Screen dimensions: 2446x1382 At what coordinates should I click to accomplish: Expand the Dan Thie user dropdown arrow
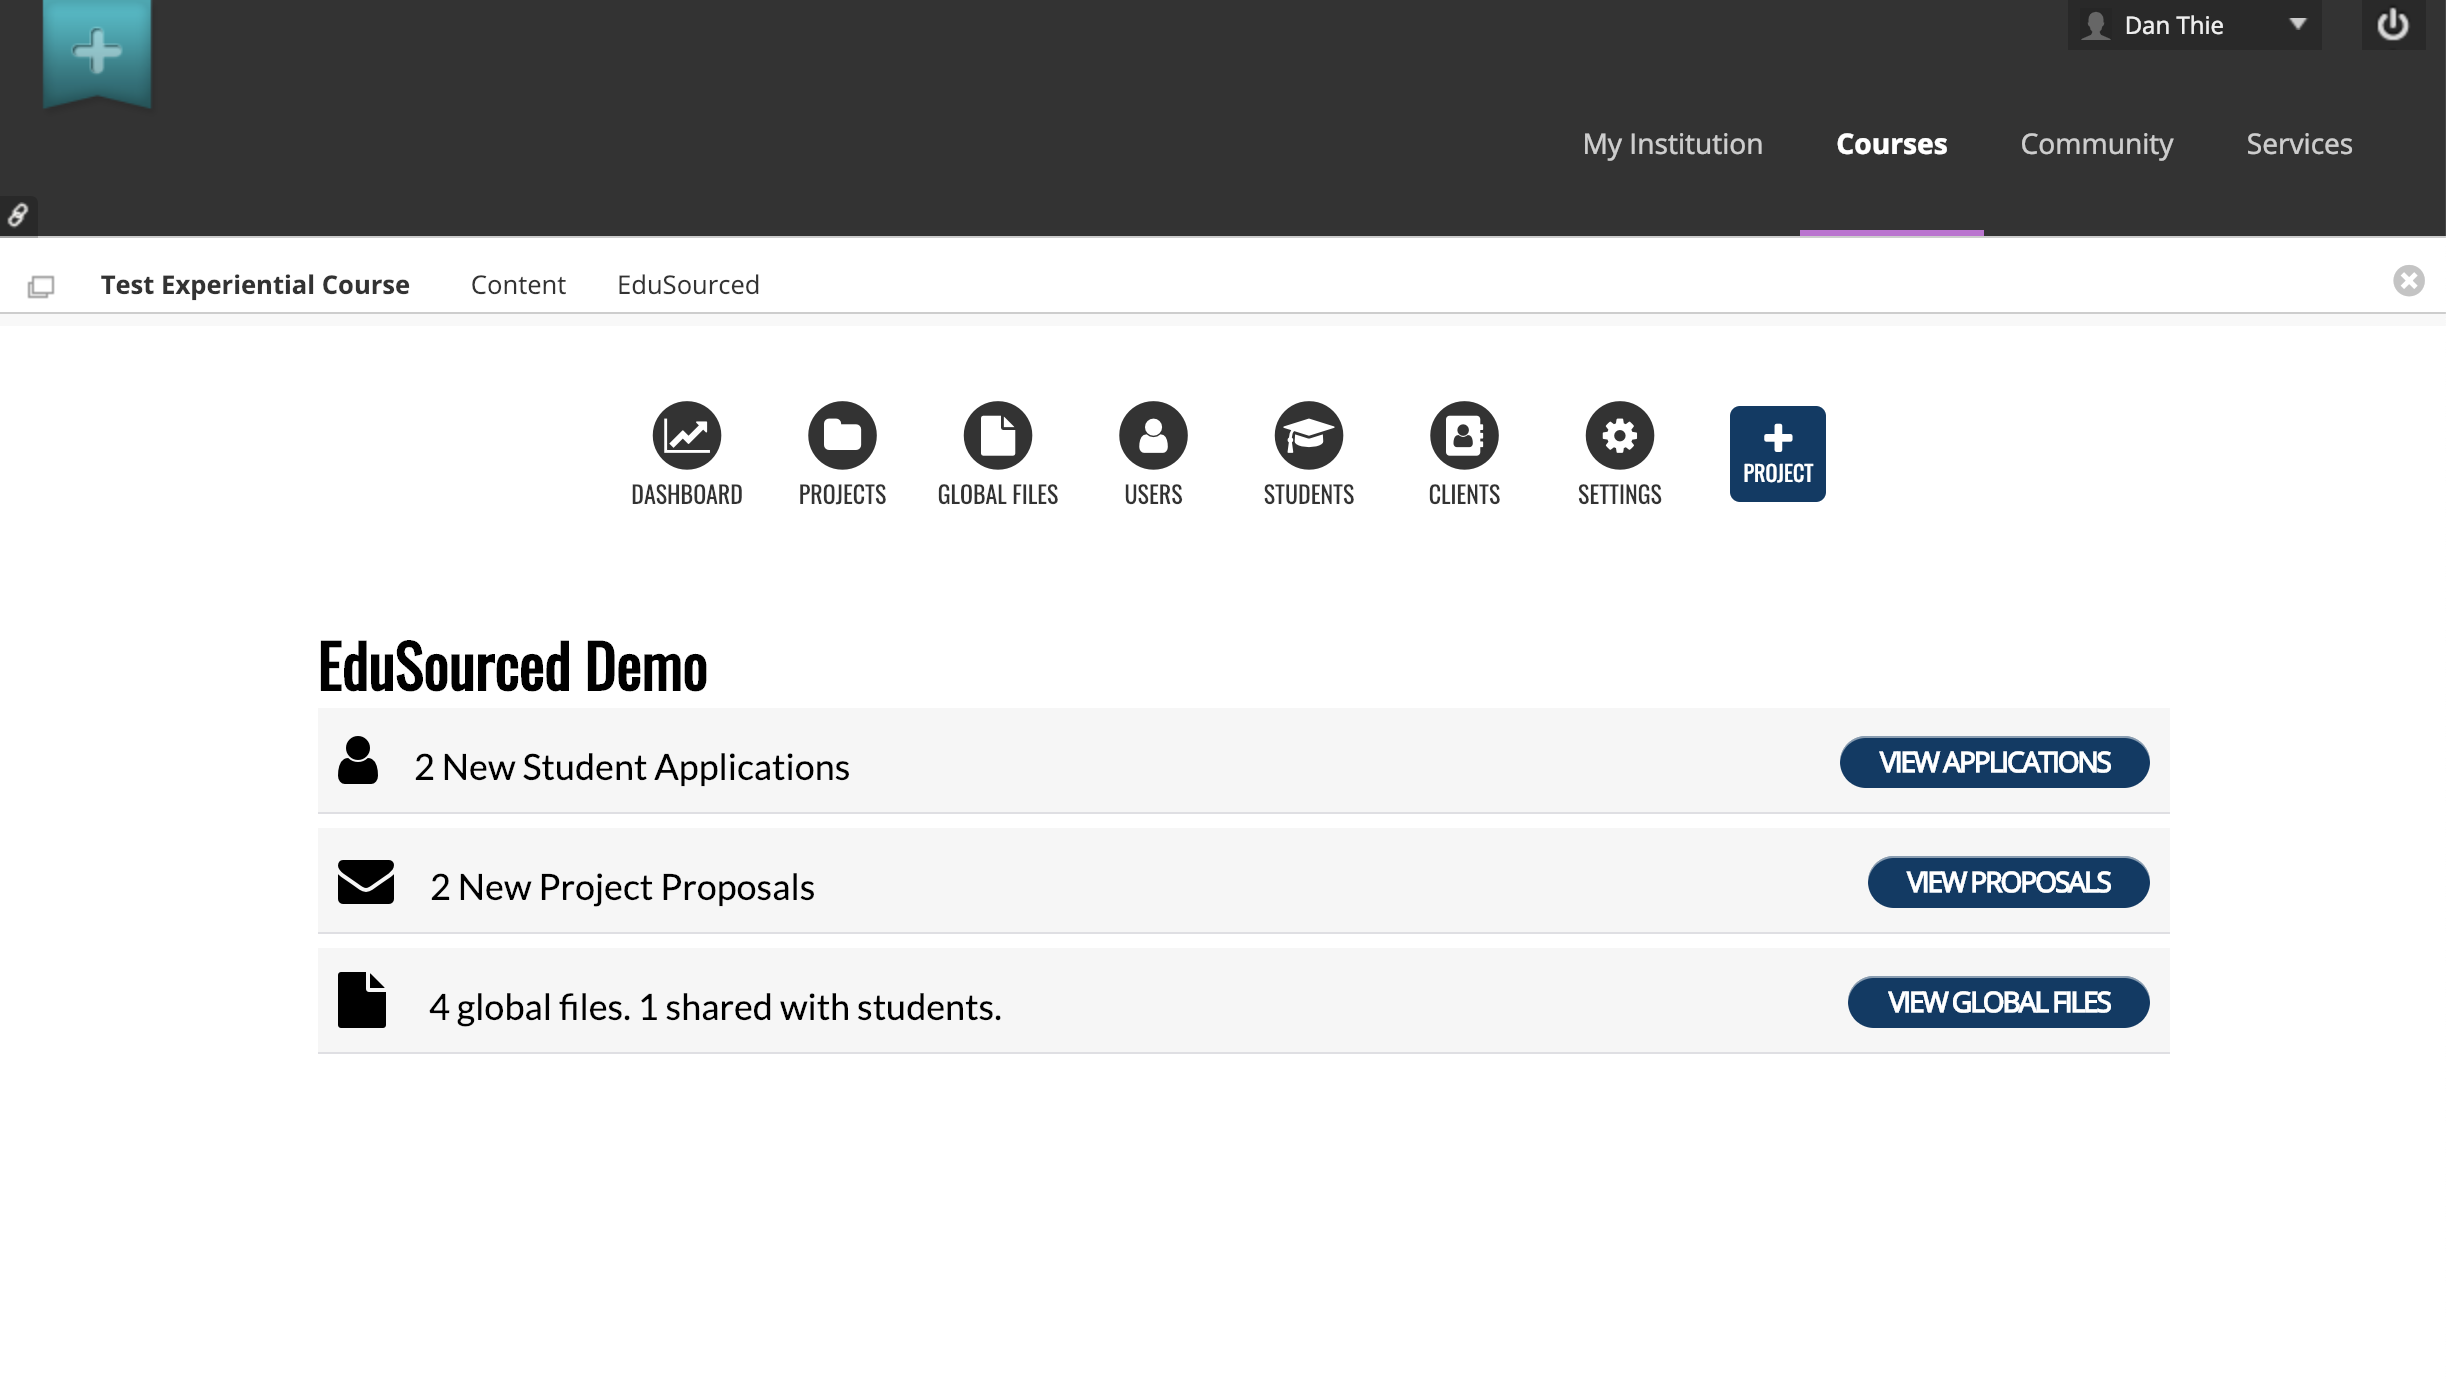(2298, 24)
